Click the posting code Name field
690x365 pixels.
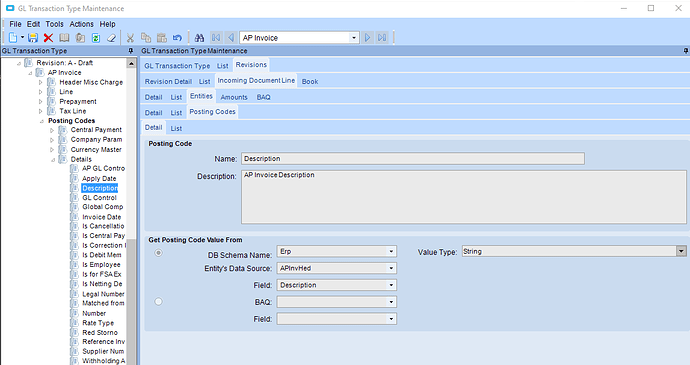click(413, 159)
